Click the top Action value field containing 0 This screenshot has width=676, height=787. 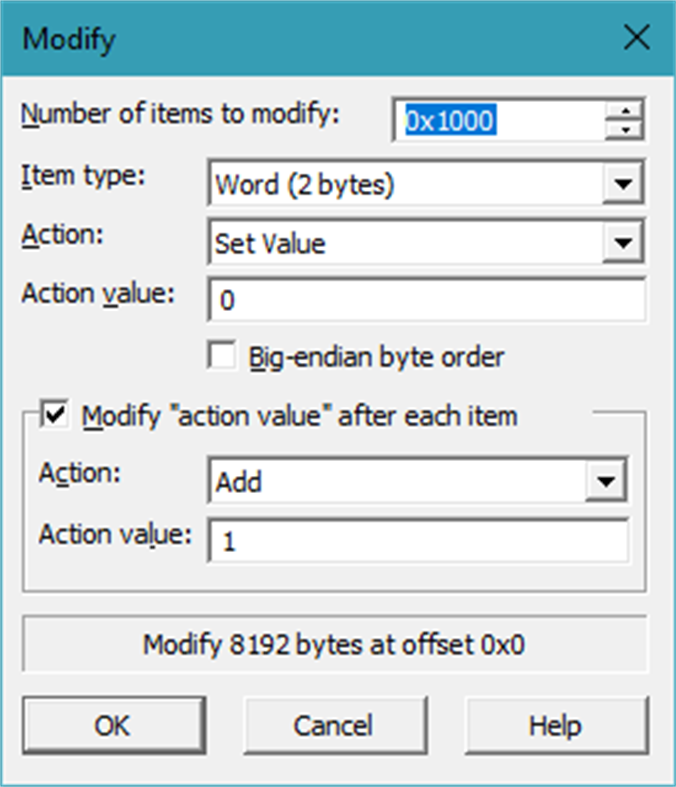click(427, 300)
